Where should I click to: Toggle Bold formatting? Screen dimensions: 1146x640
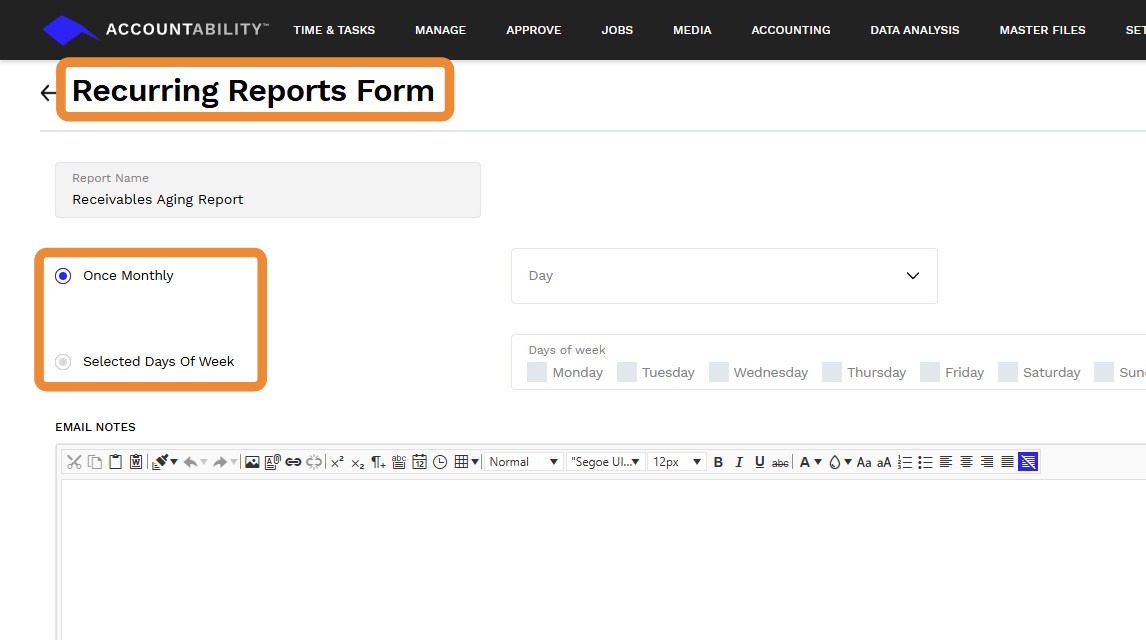coord(718,462)
